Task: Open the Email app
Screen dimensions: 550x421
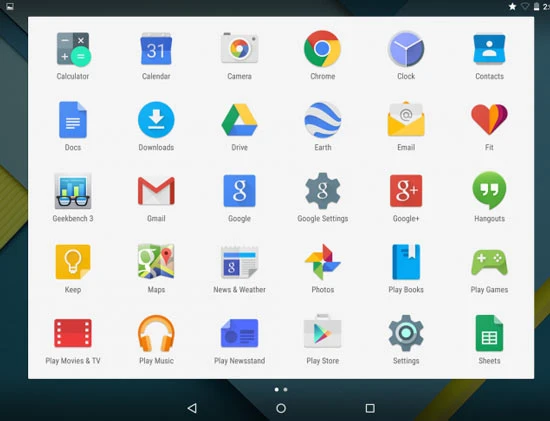Action: click(406, 119)
